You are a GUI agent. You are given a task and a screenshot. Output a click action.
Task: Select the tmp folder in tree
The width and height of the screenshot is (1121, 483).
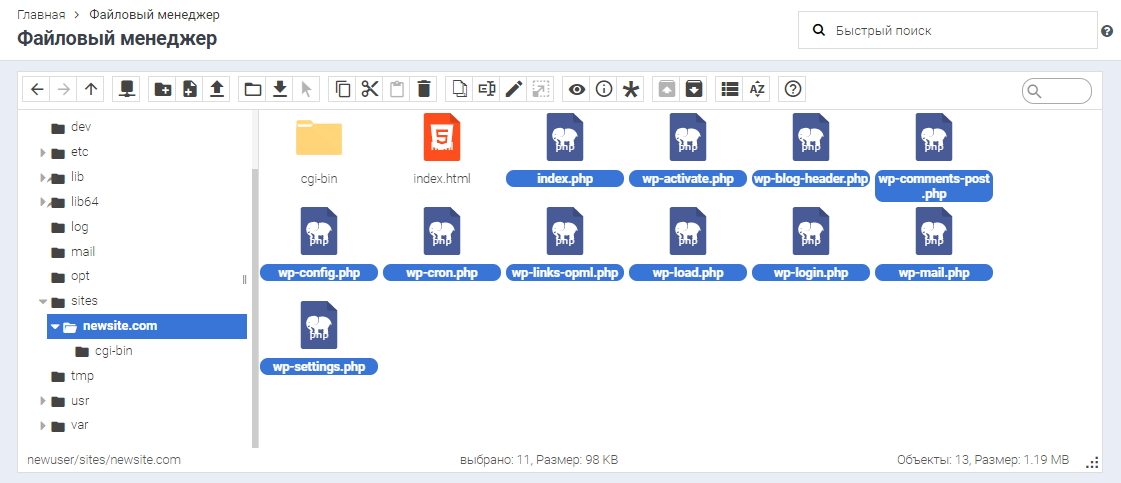point(82,376)
